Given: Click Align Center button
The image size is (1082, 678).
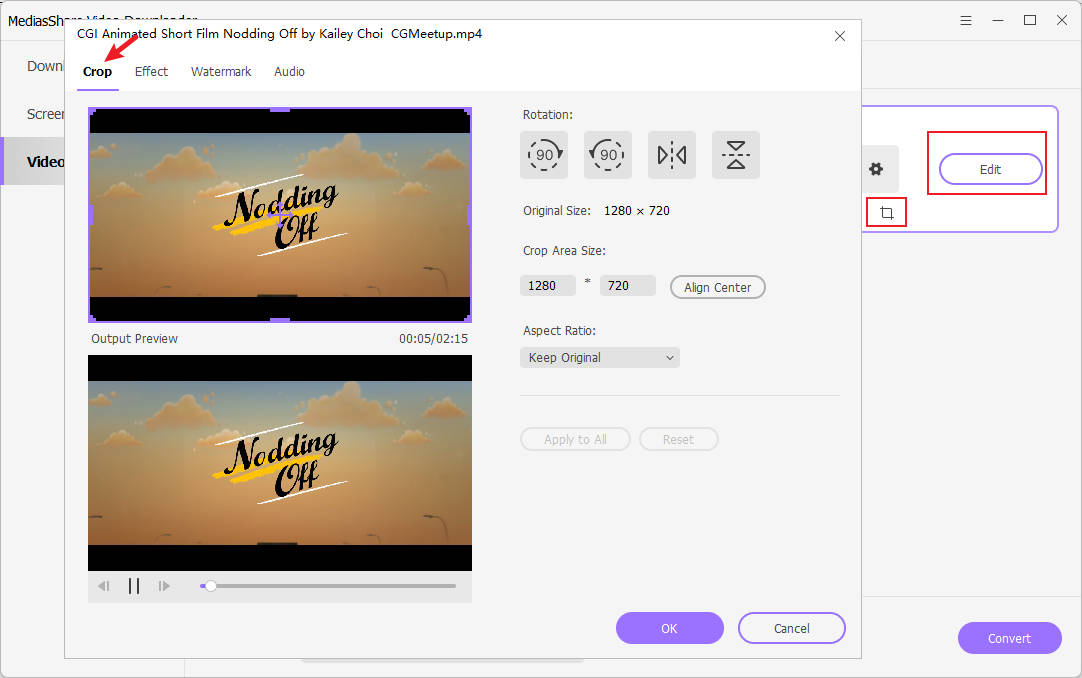Looking at the screenshot, I should (x=718, y=288).
